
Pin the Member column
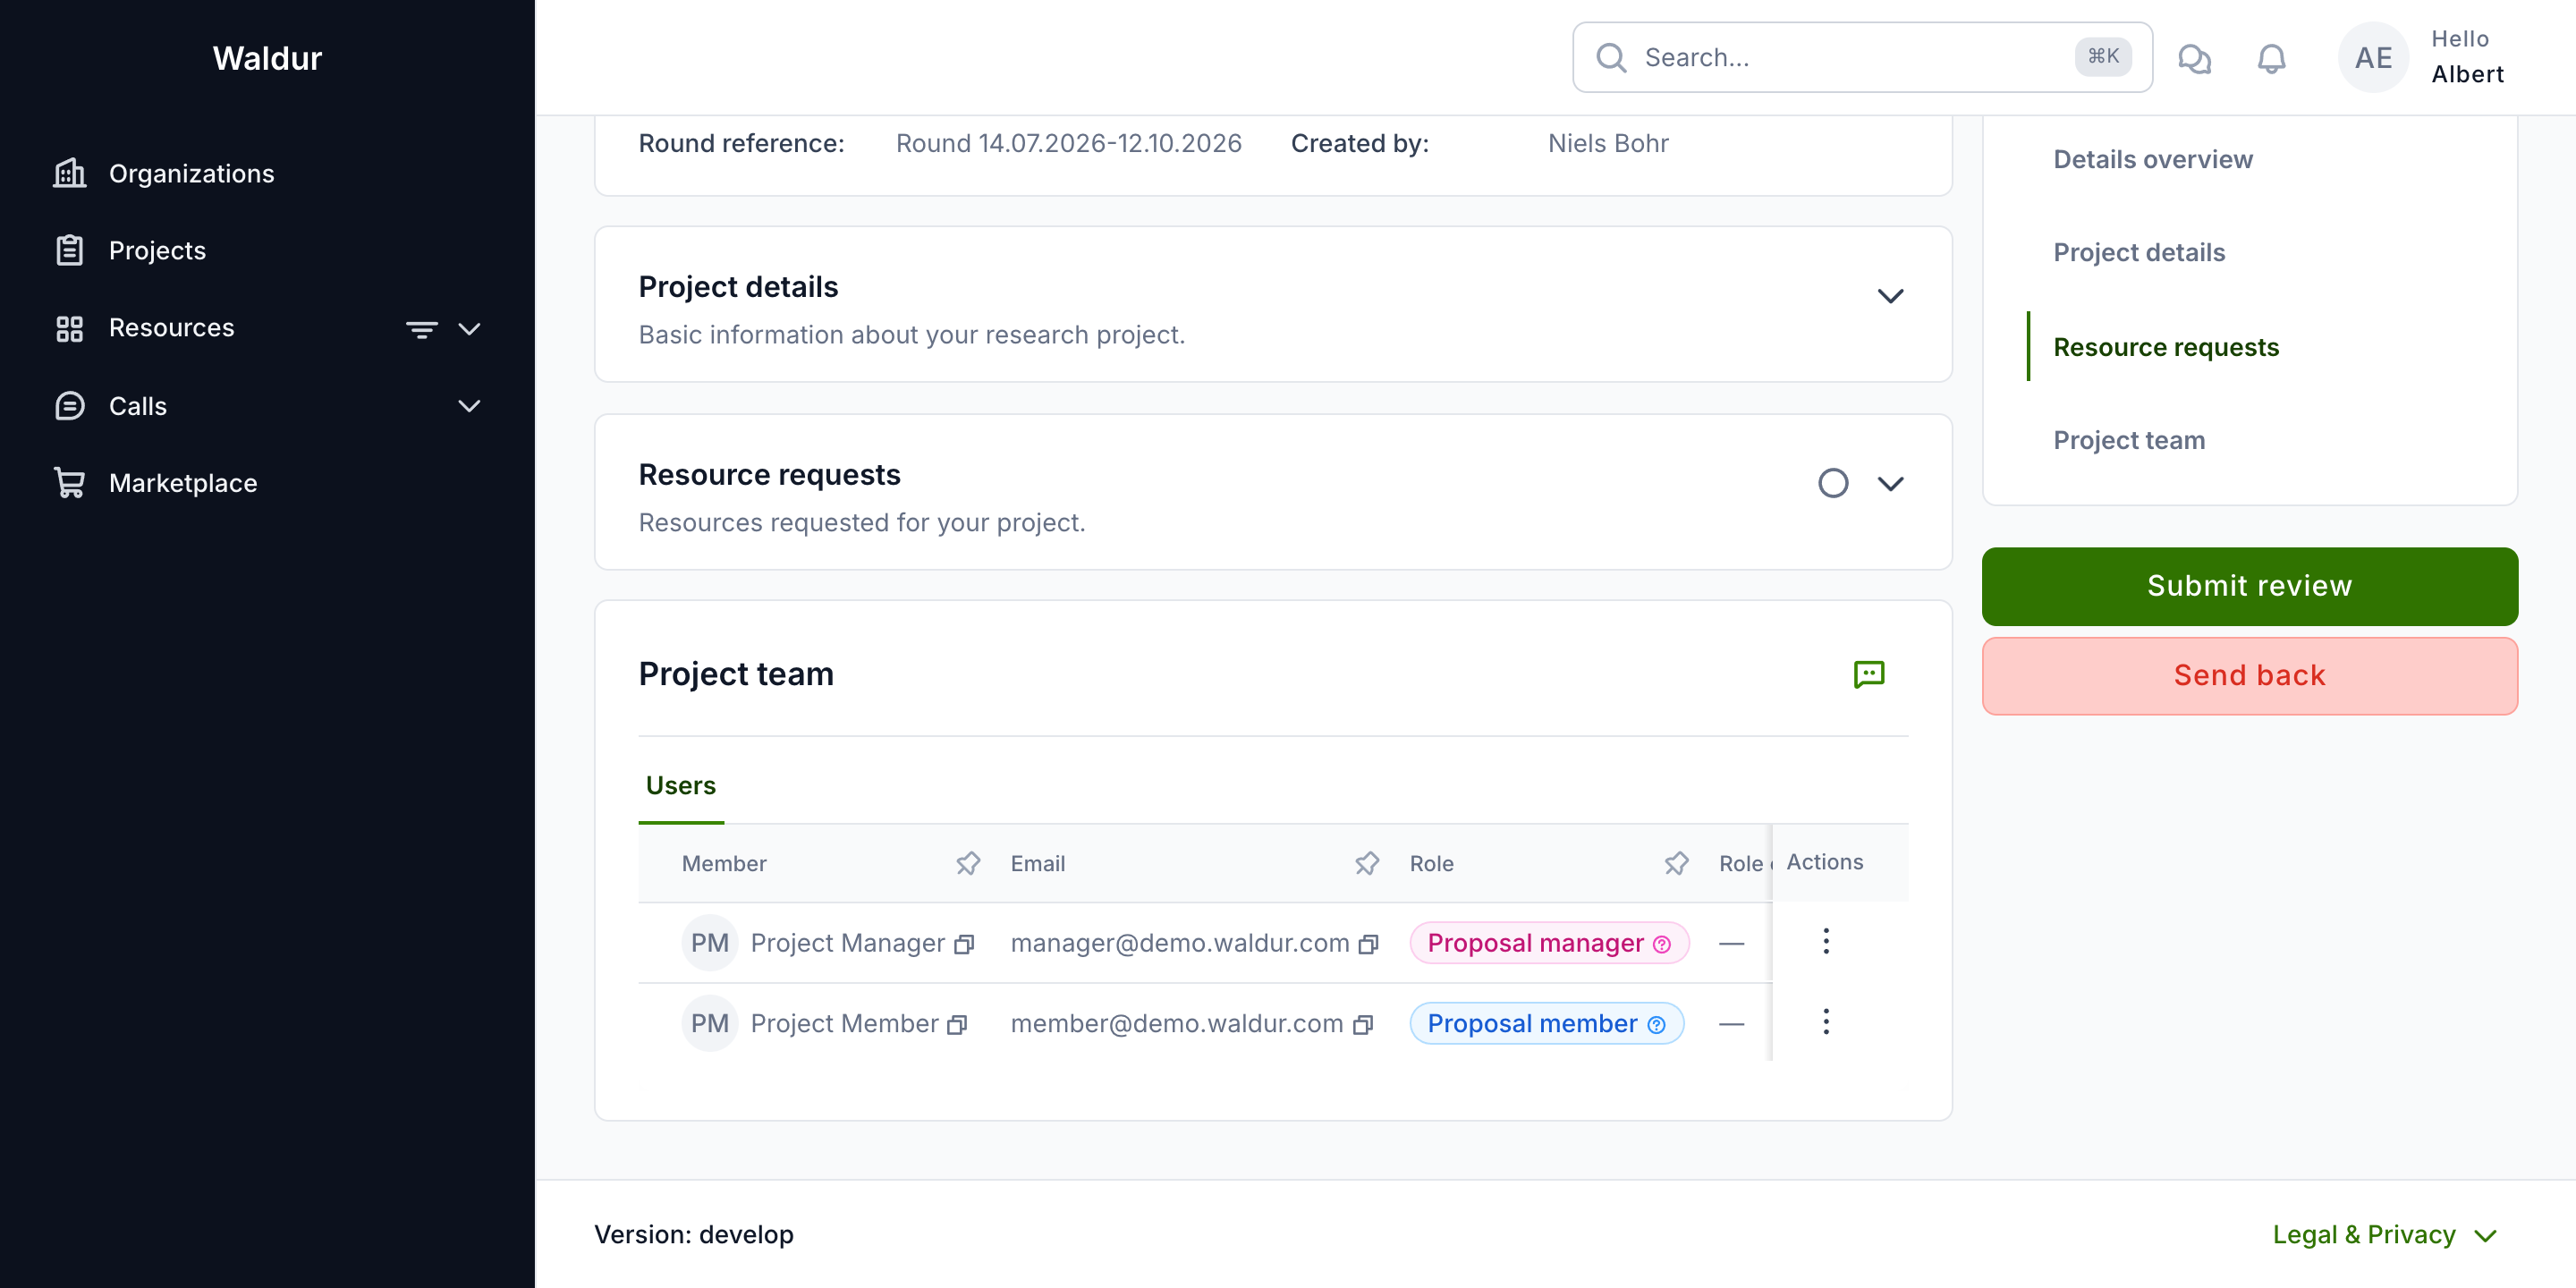click(x=967, y=863)
